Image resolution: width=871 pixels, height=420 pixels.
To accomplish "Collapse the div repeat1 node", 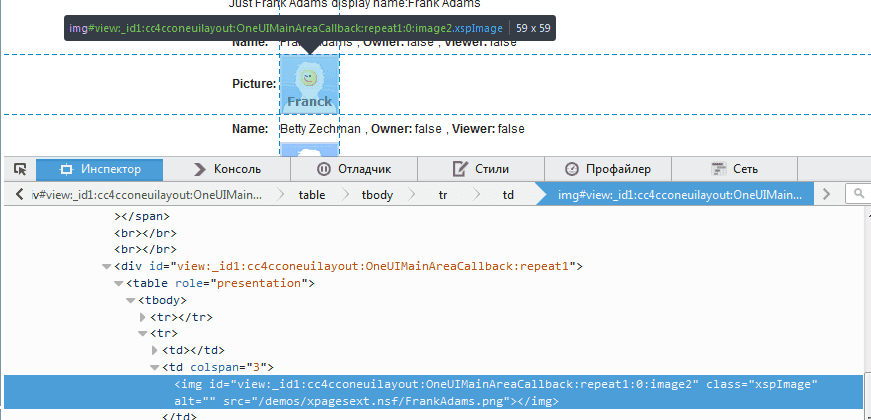I will 106,266.
